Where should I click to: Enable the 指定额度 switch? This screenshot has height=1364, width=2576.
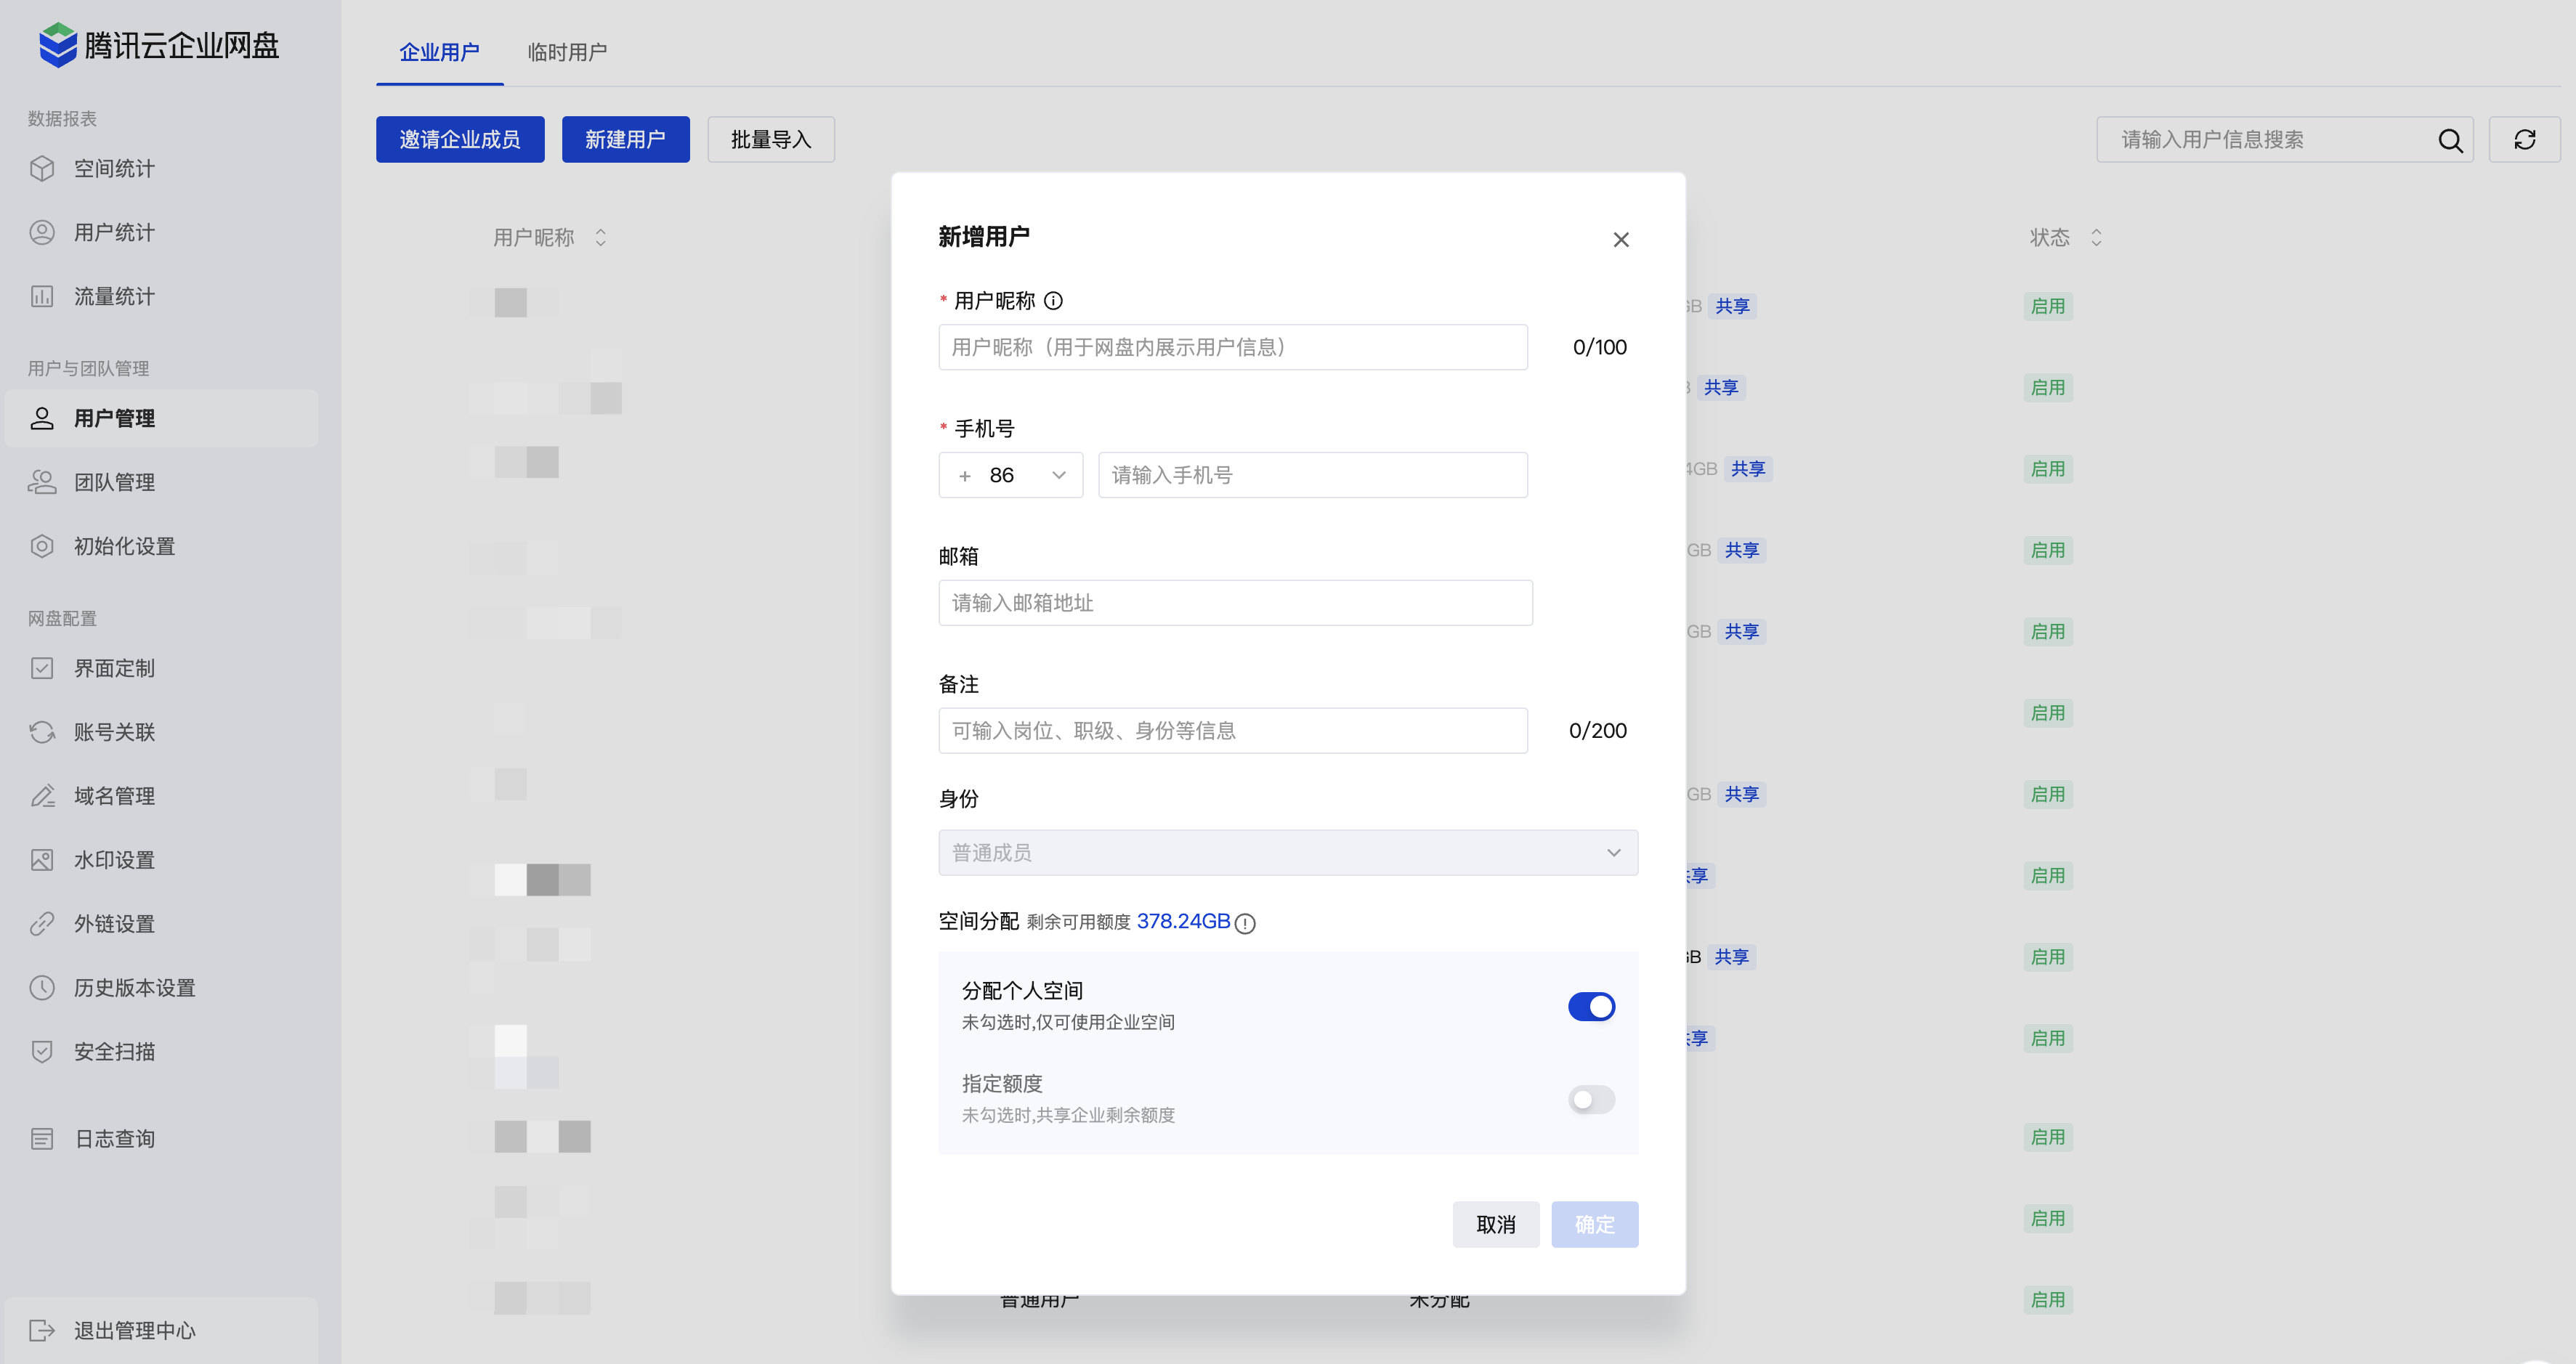tap(1591, 1099)
